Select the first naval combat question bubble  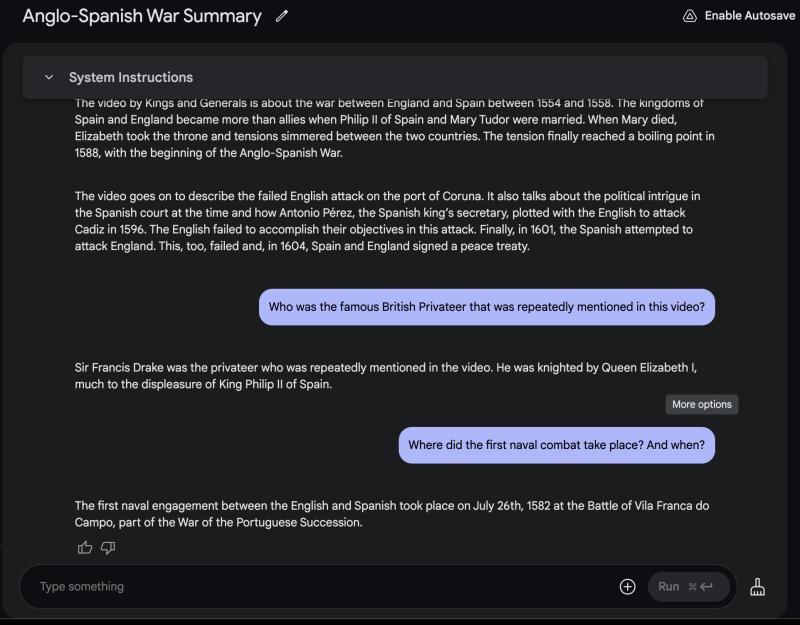tap(556, 445)
